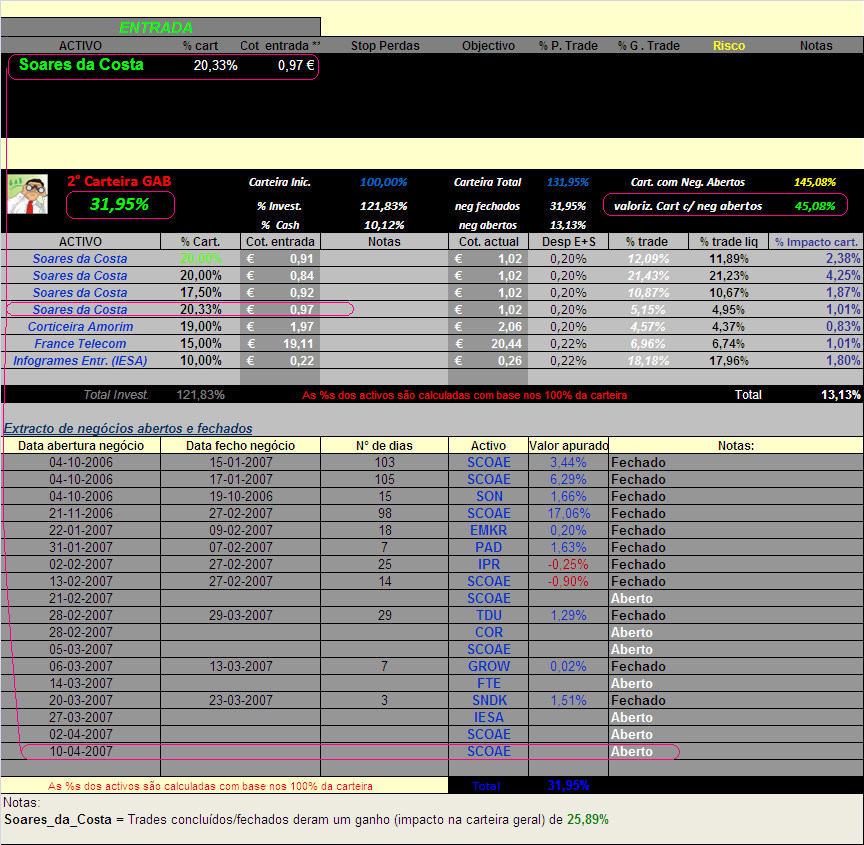864x845 pixels.
Task: Click the France Telecom asset name
Action: 80,344
